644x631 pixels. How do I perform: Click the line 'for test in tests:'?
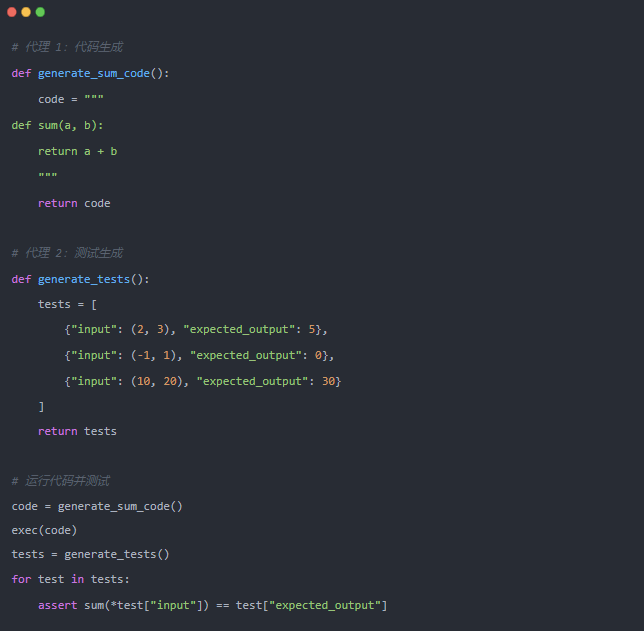[71, 579]
